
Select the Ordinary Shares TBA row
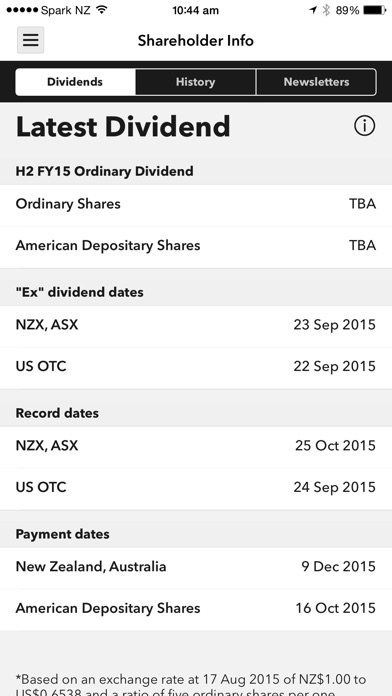coord(196,204)
